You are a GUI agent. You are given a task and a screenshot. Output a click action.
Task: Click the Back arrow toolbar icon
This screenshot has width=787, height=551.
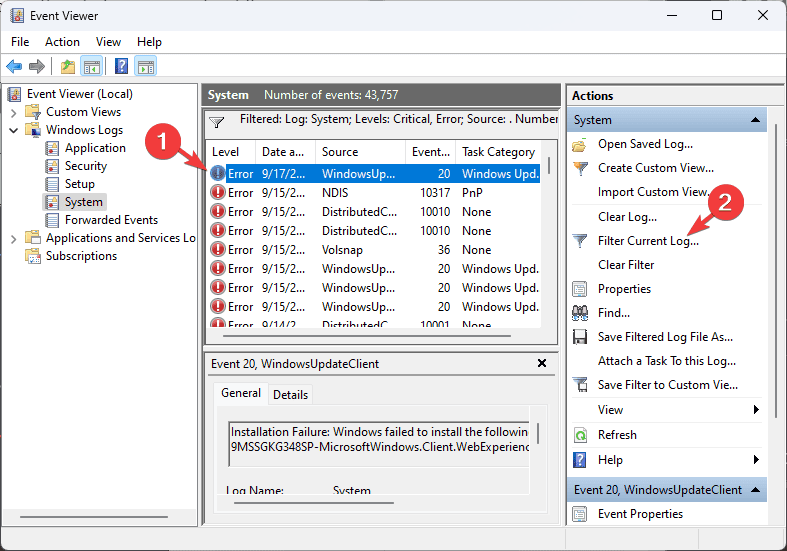coord(14,66)
